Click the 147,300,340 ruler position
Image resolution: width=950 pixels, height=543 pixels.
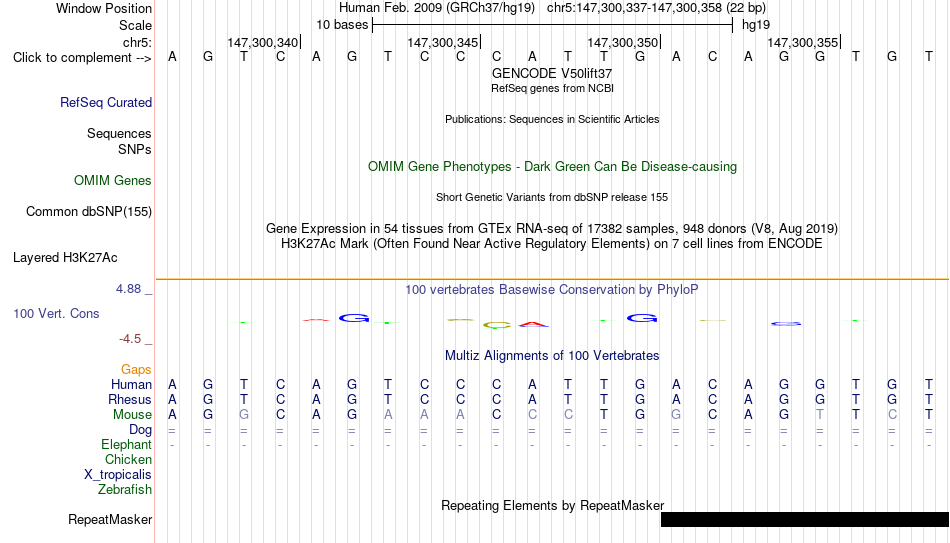[262, 42]
